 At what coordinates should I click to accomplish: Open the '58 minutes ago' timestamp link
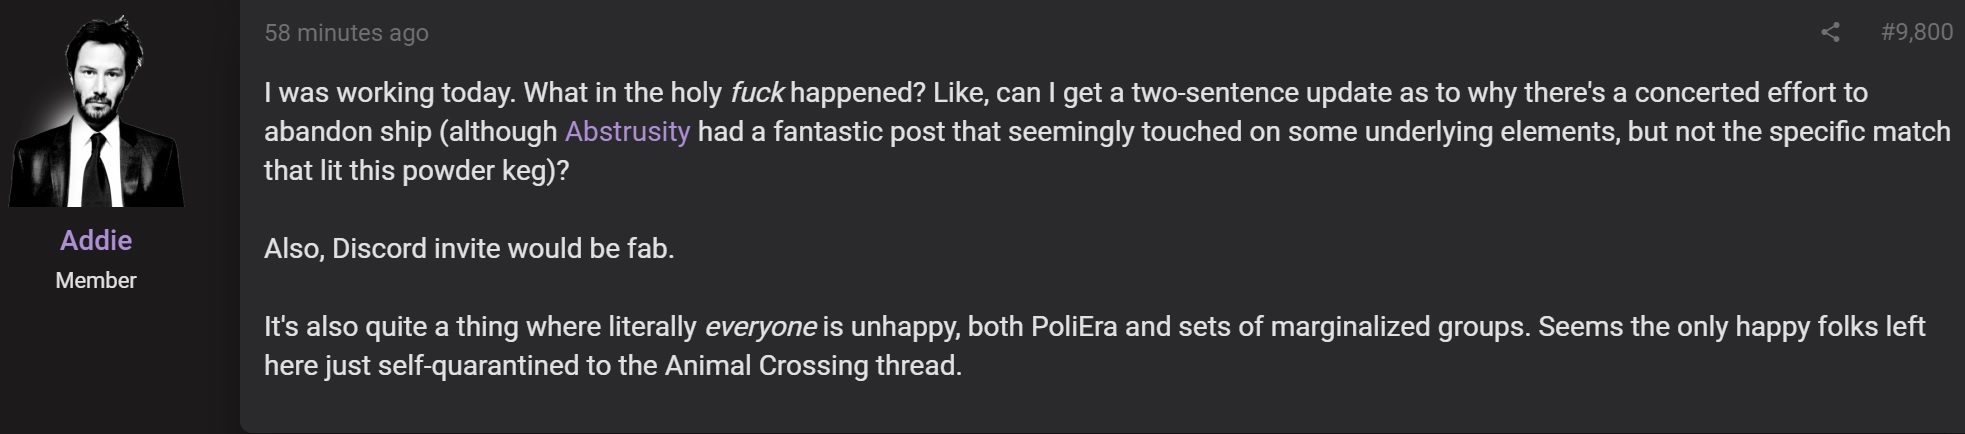point(346,33)
